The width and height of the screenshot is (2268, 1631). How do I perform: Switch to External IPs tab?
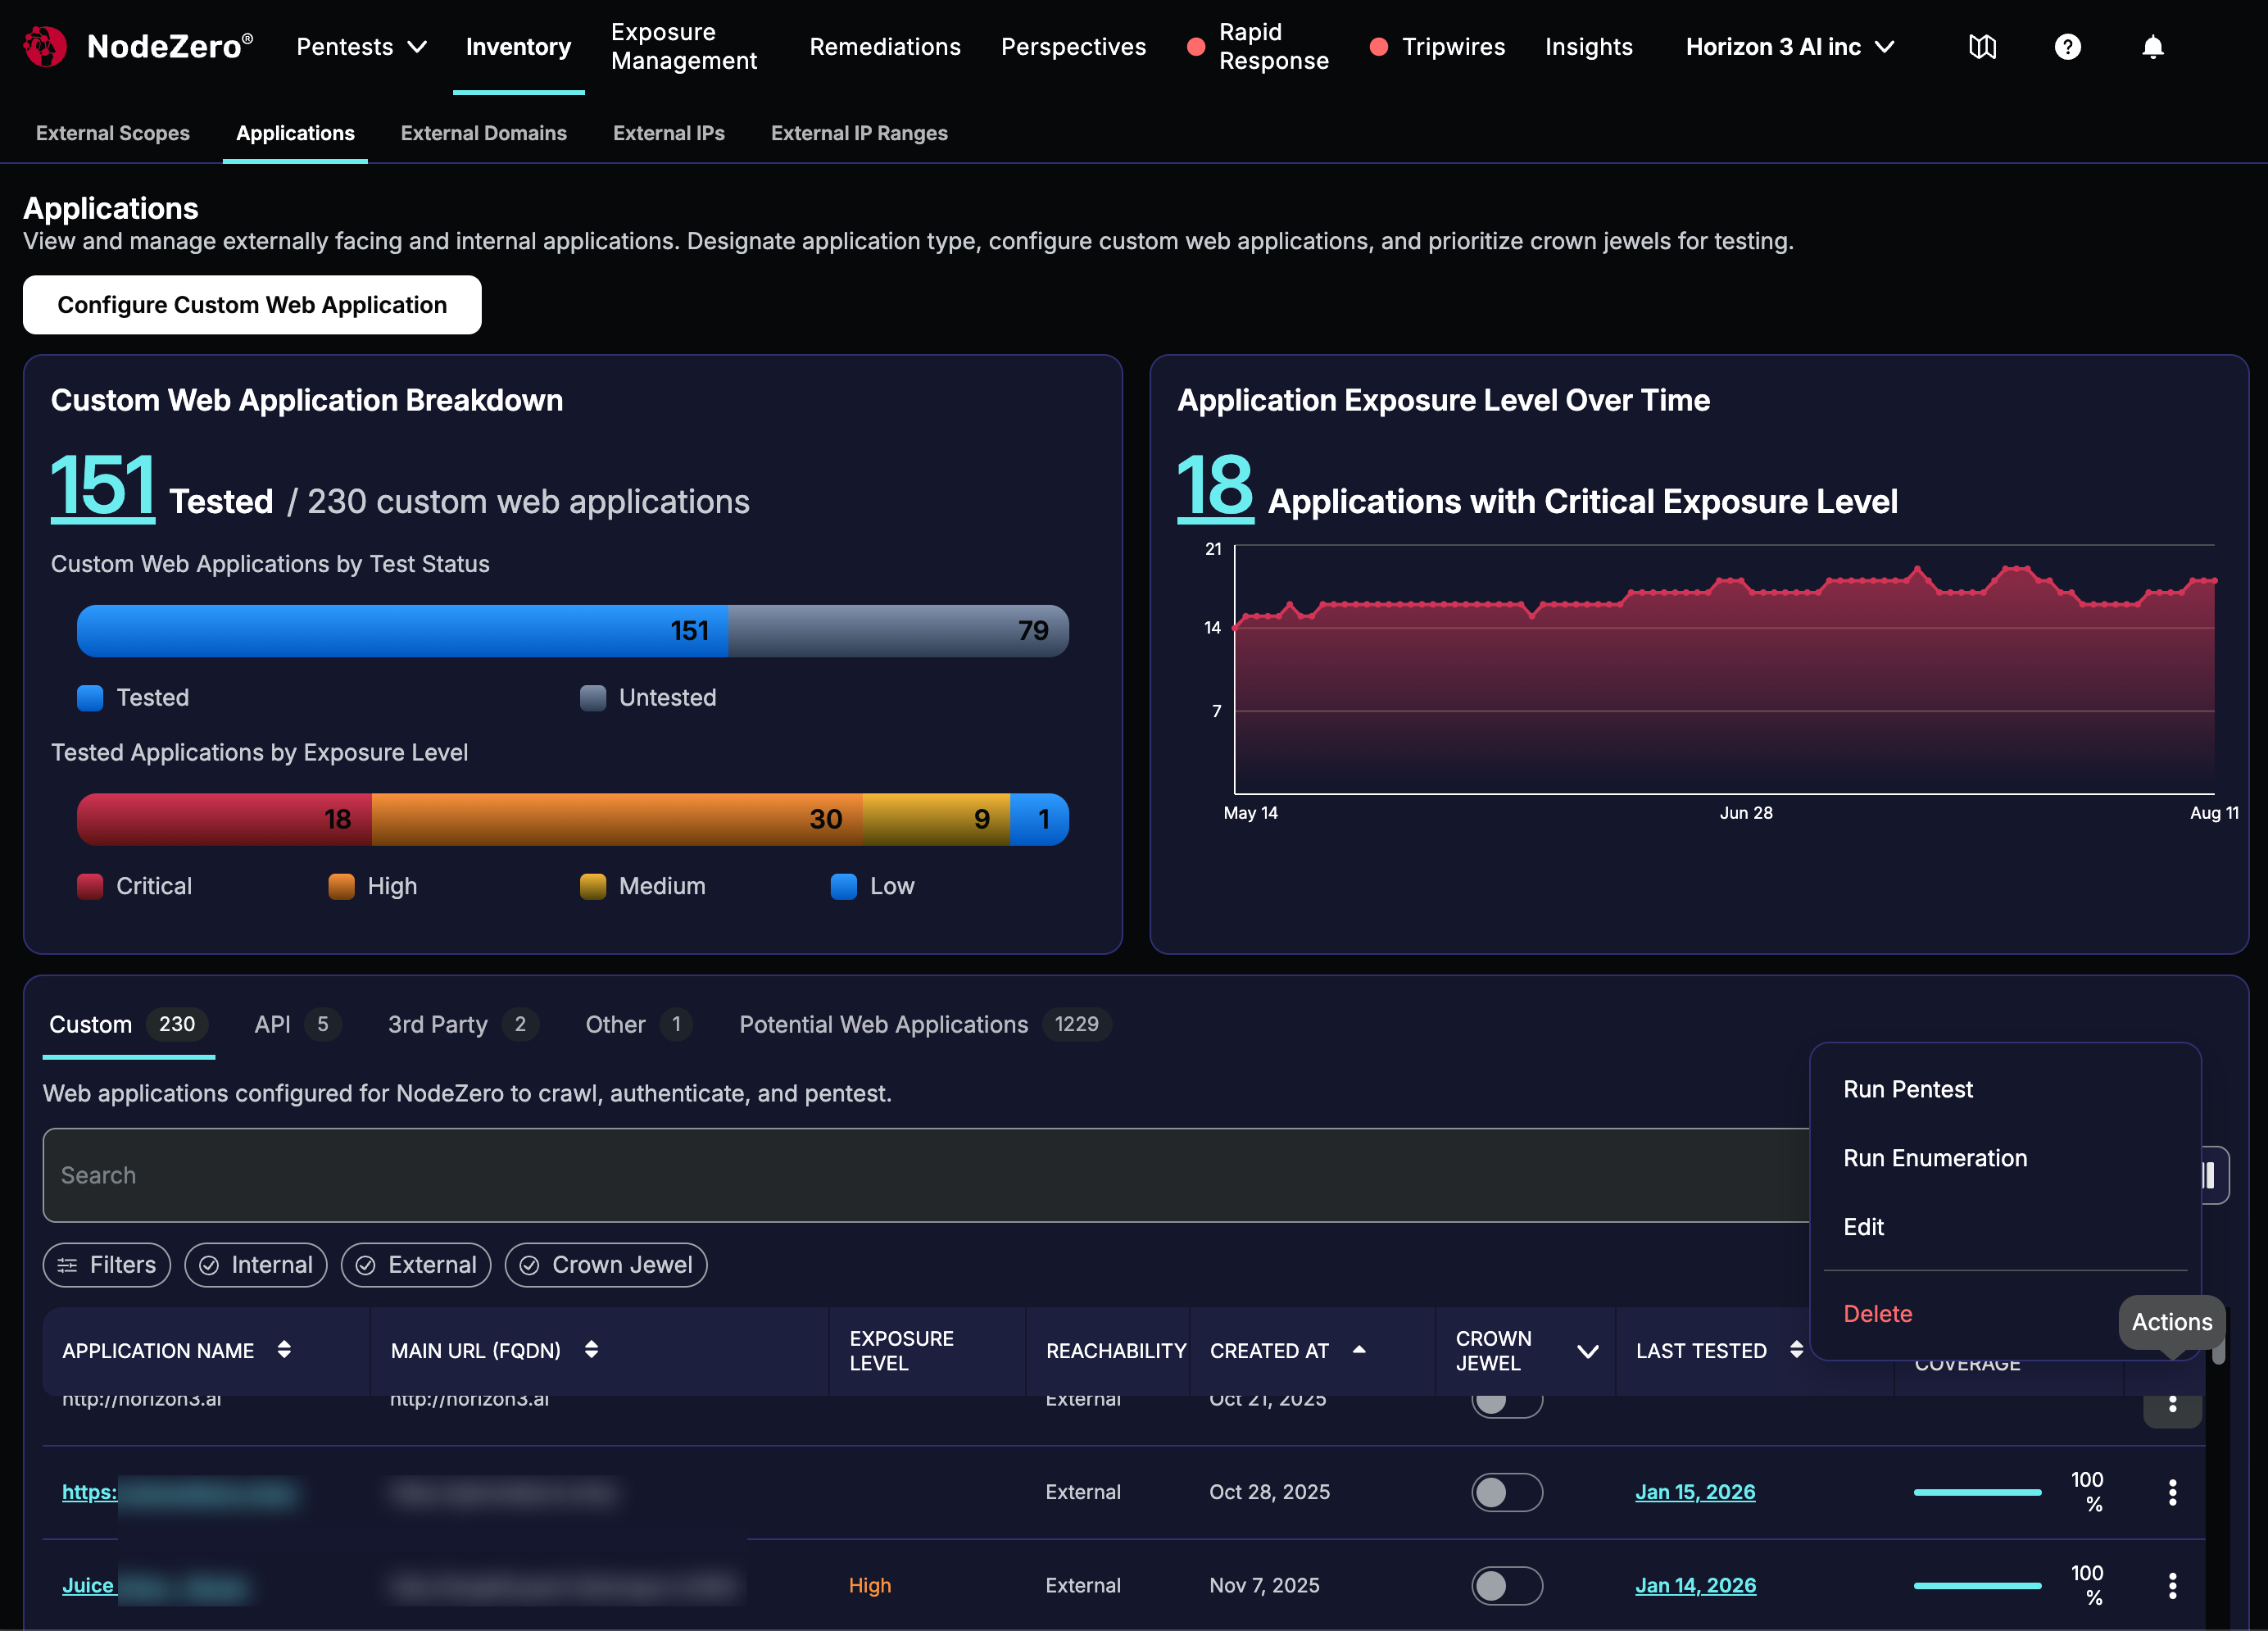(x=669, y=133)
